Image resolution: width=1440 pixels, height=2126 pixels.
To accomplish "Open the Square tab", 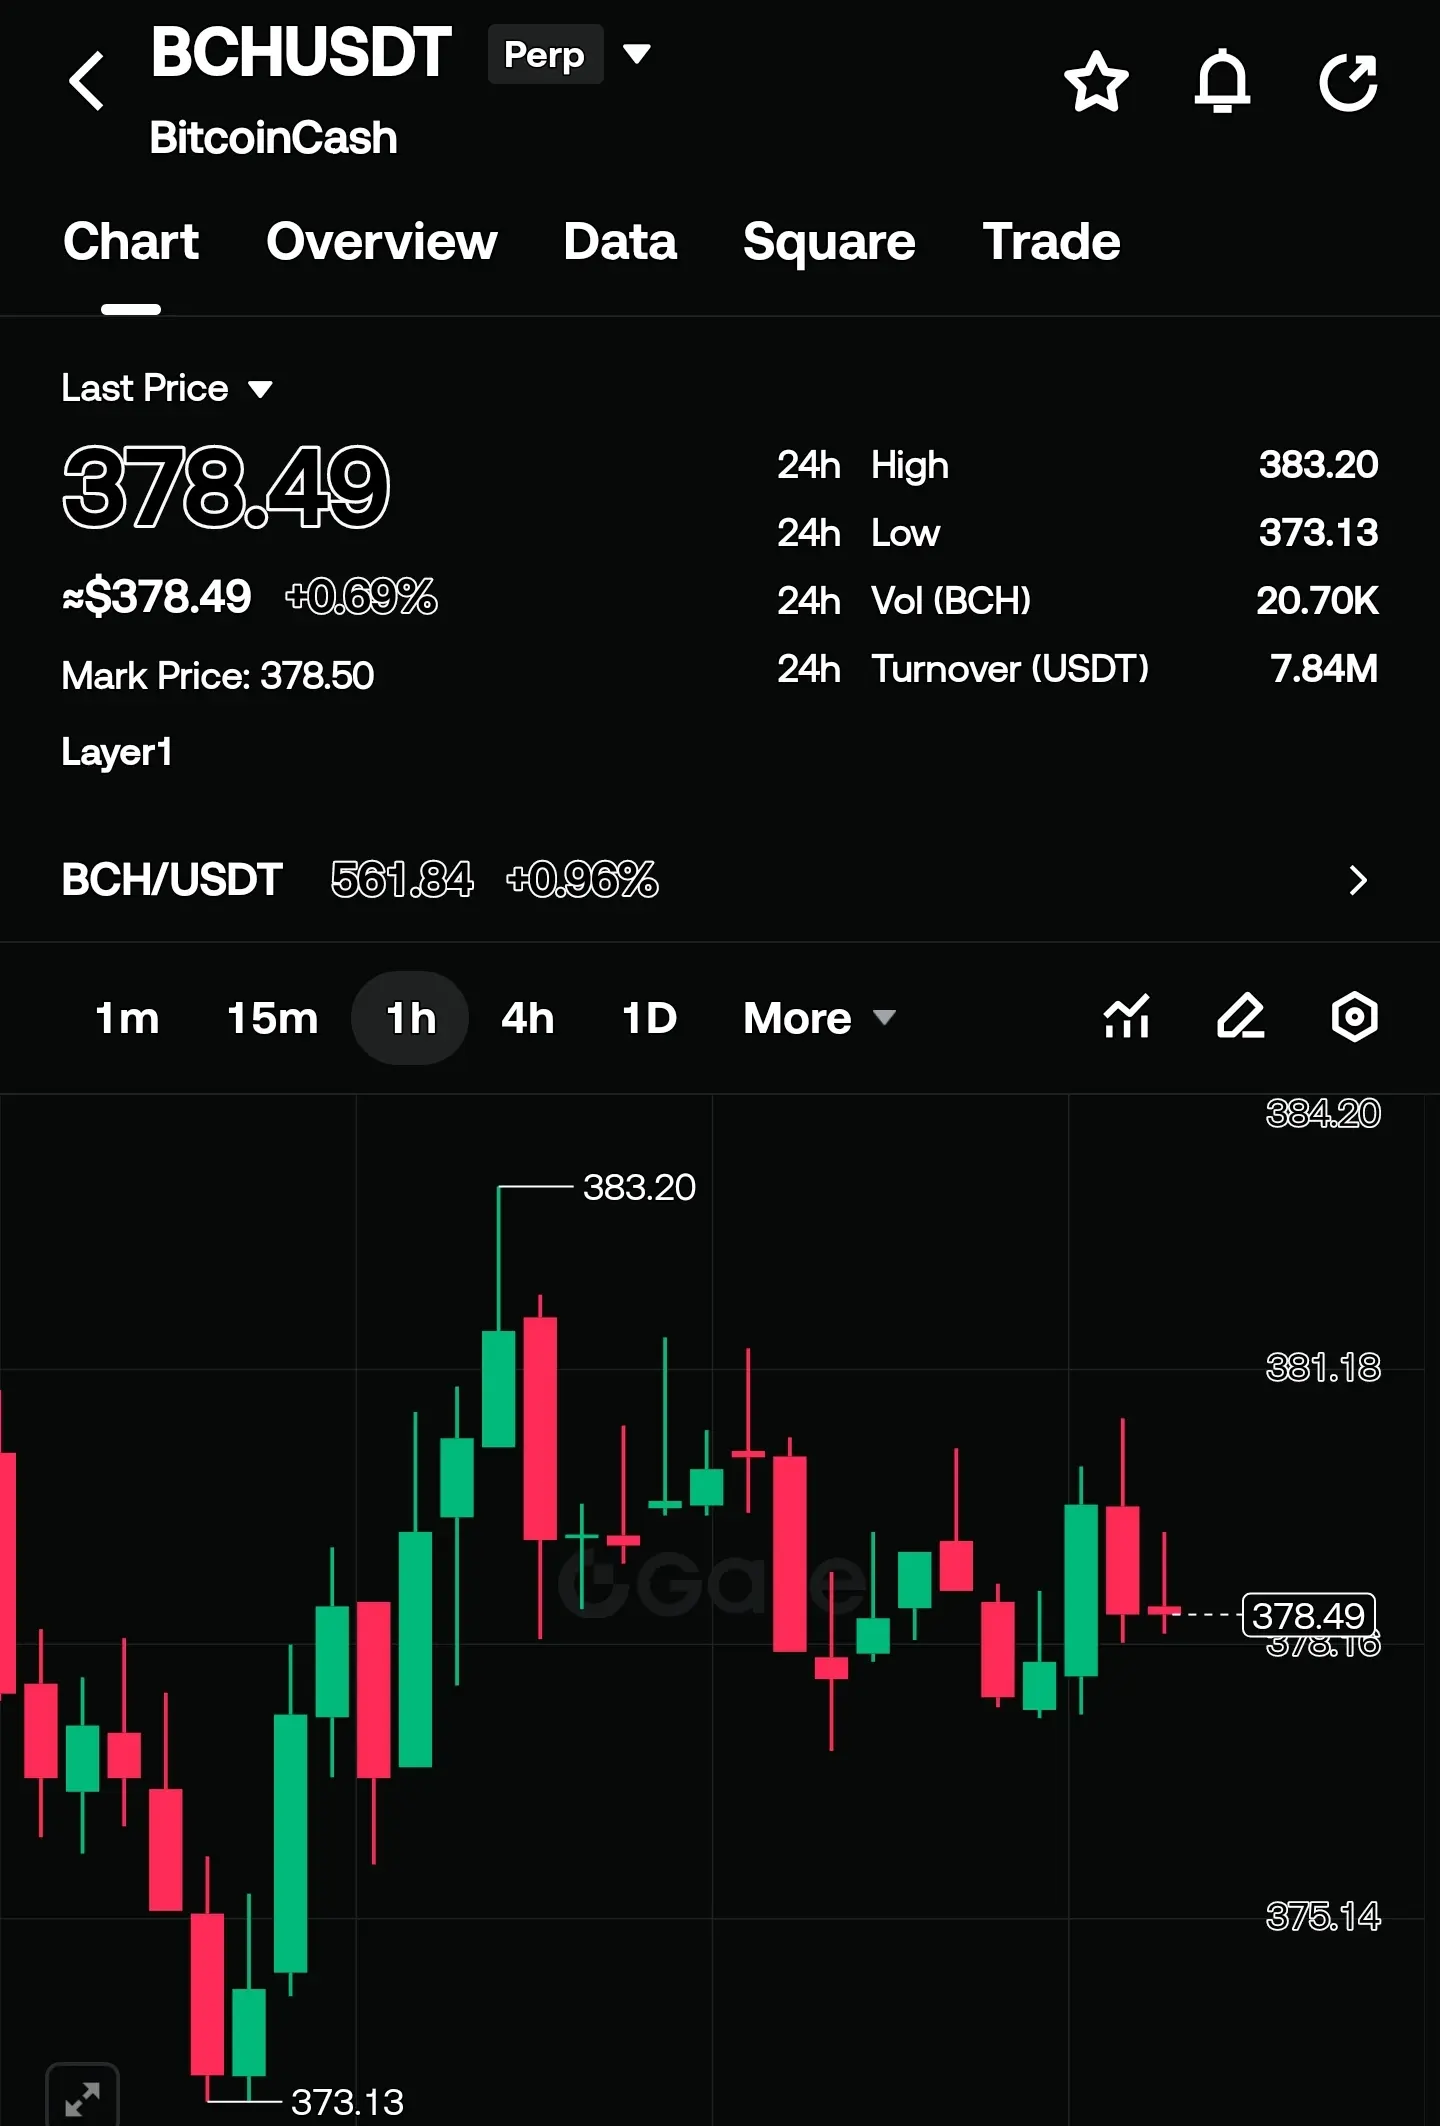I will click(829, 242).
